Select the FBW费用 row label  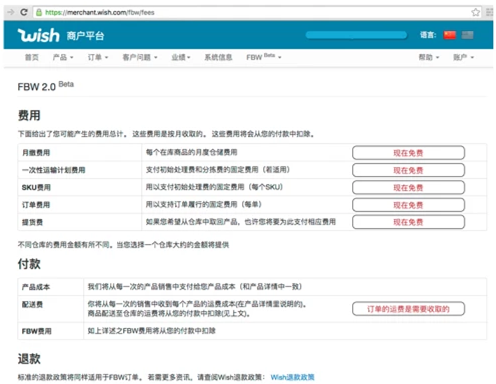click(36, 331)
